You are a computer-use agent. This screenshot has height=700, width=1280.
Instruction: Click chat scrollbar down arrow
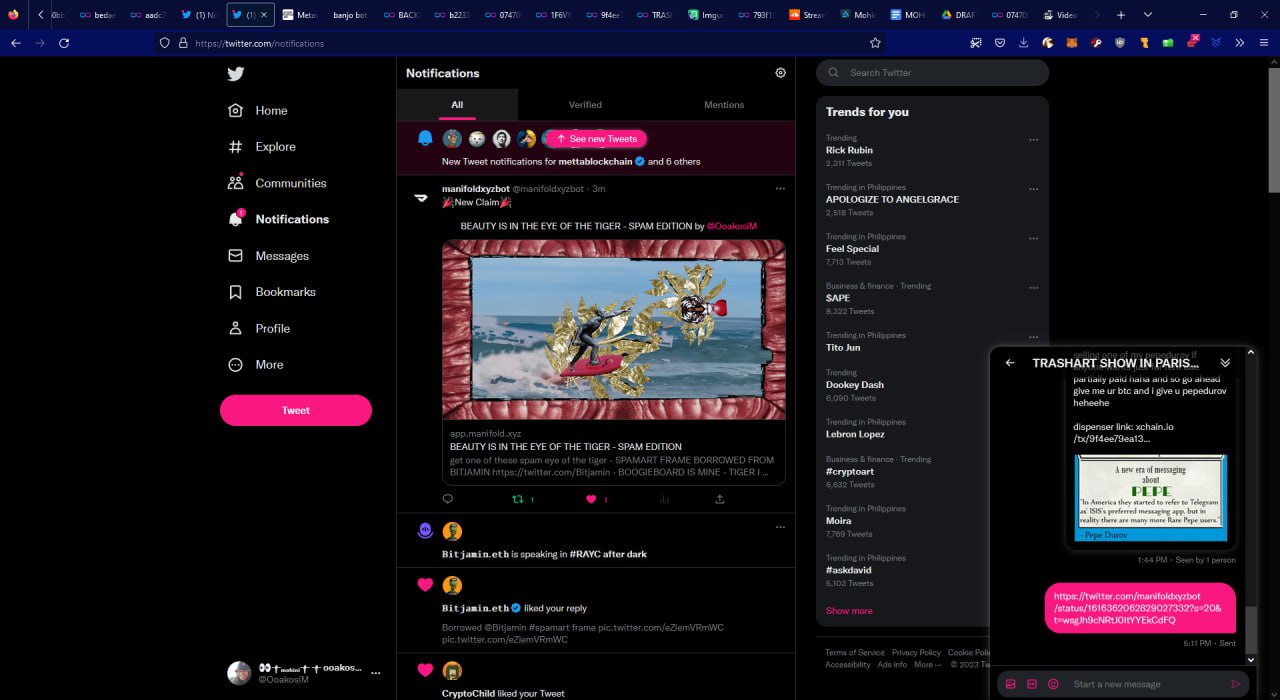[x=1251, y=659]
